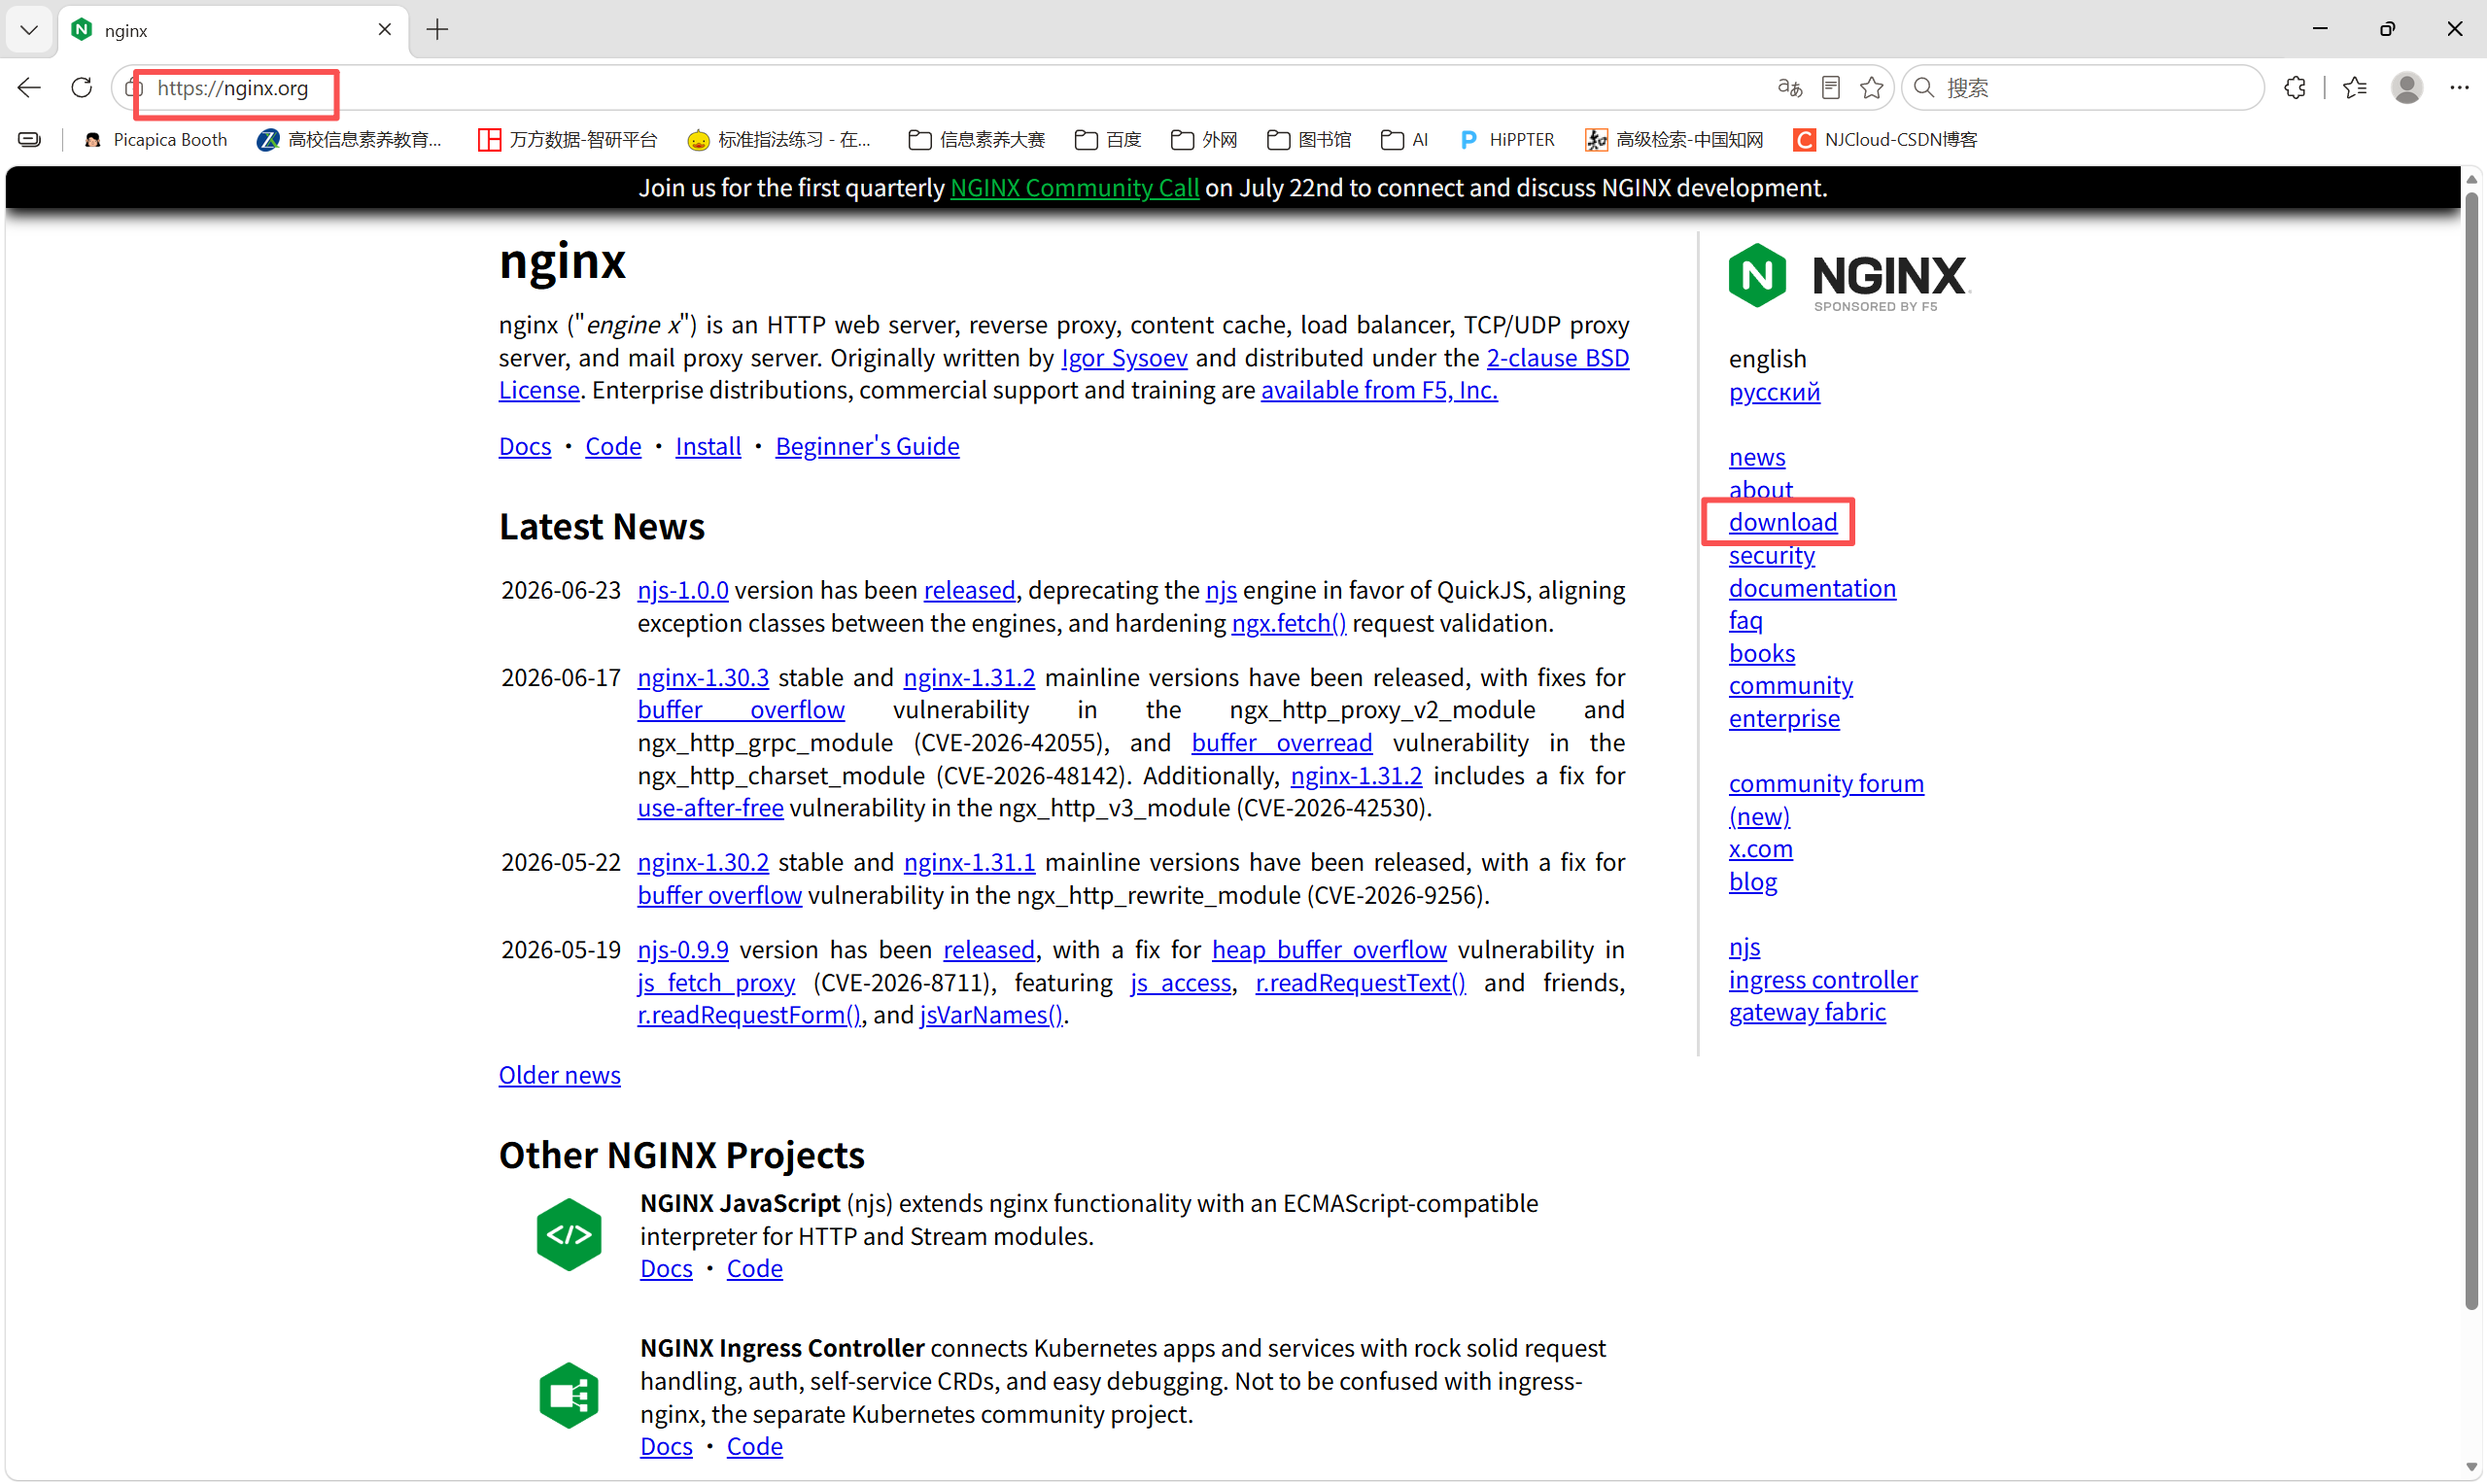Viewport: 2487px width, 1484px height.
Task: Open HiPPTER bookmark
Action: [1507, 140]
